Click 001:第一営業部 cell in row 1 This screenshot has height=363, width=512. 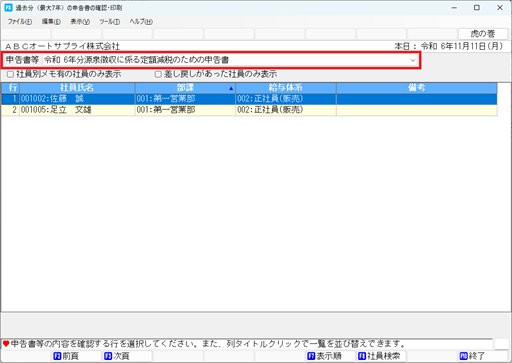(x=185, y=99)
